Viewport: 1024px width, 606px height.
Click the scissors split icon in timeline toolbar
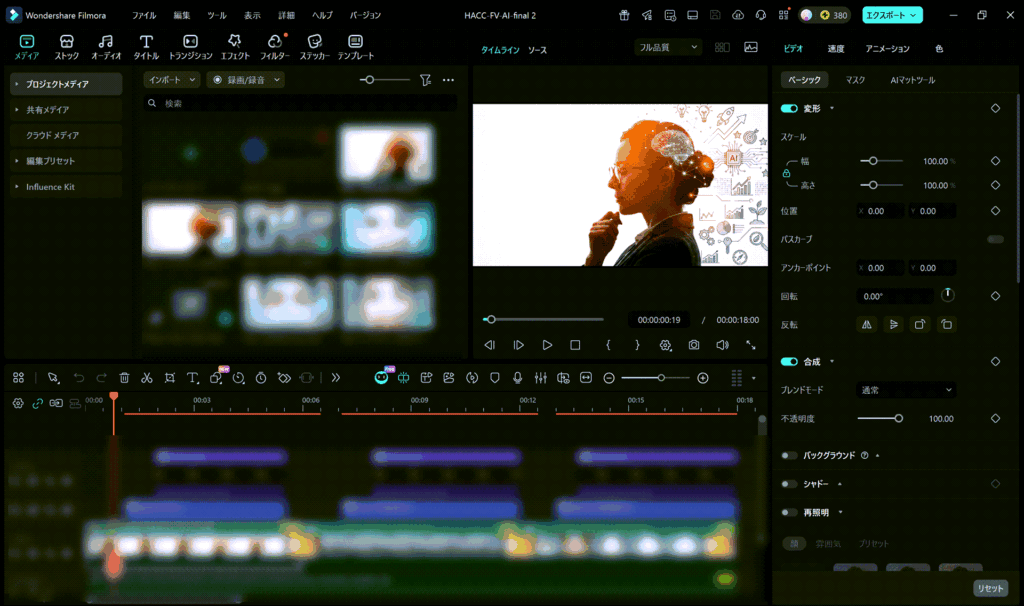(x=147, y=378)
